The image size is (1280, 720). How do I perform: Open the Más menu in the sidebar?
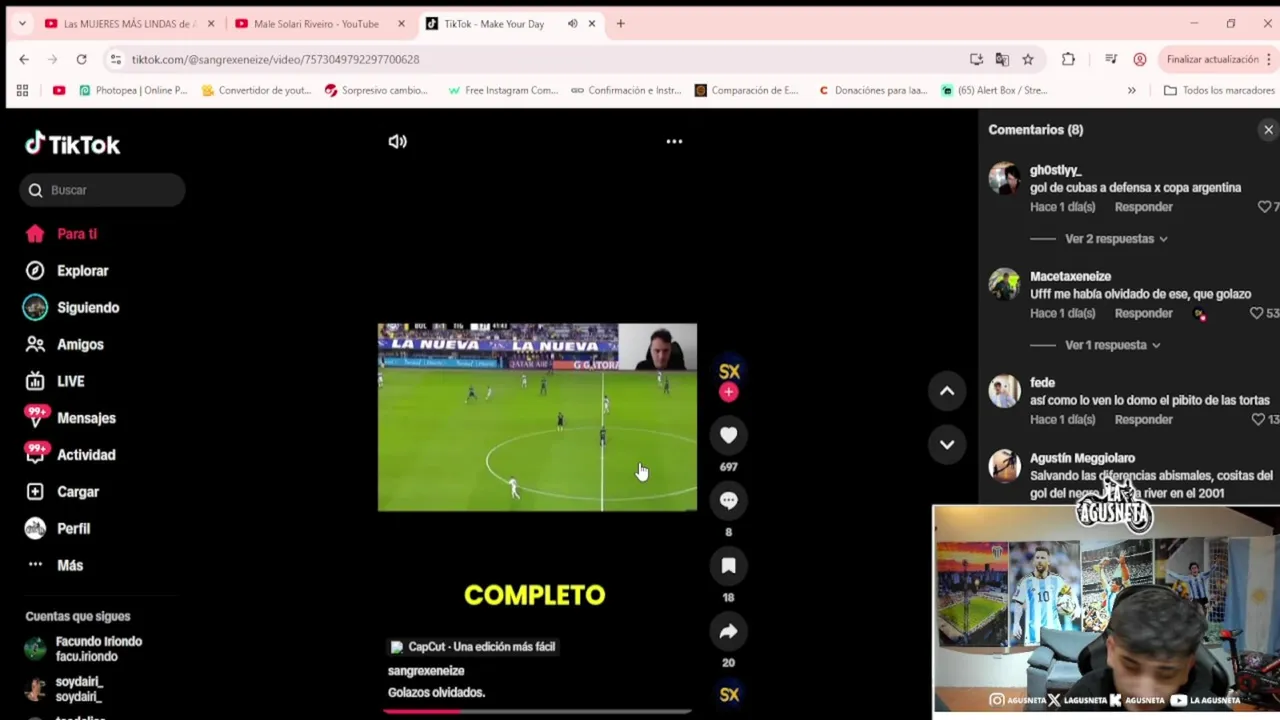coord(69,565)
